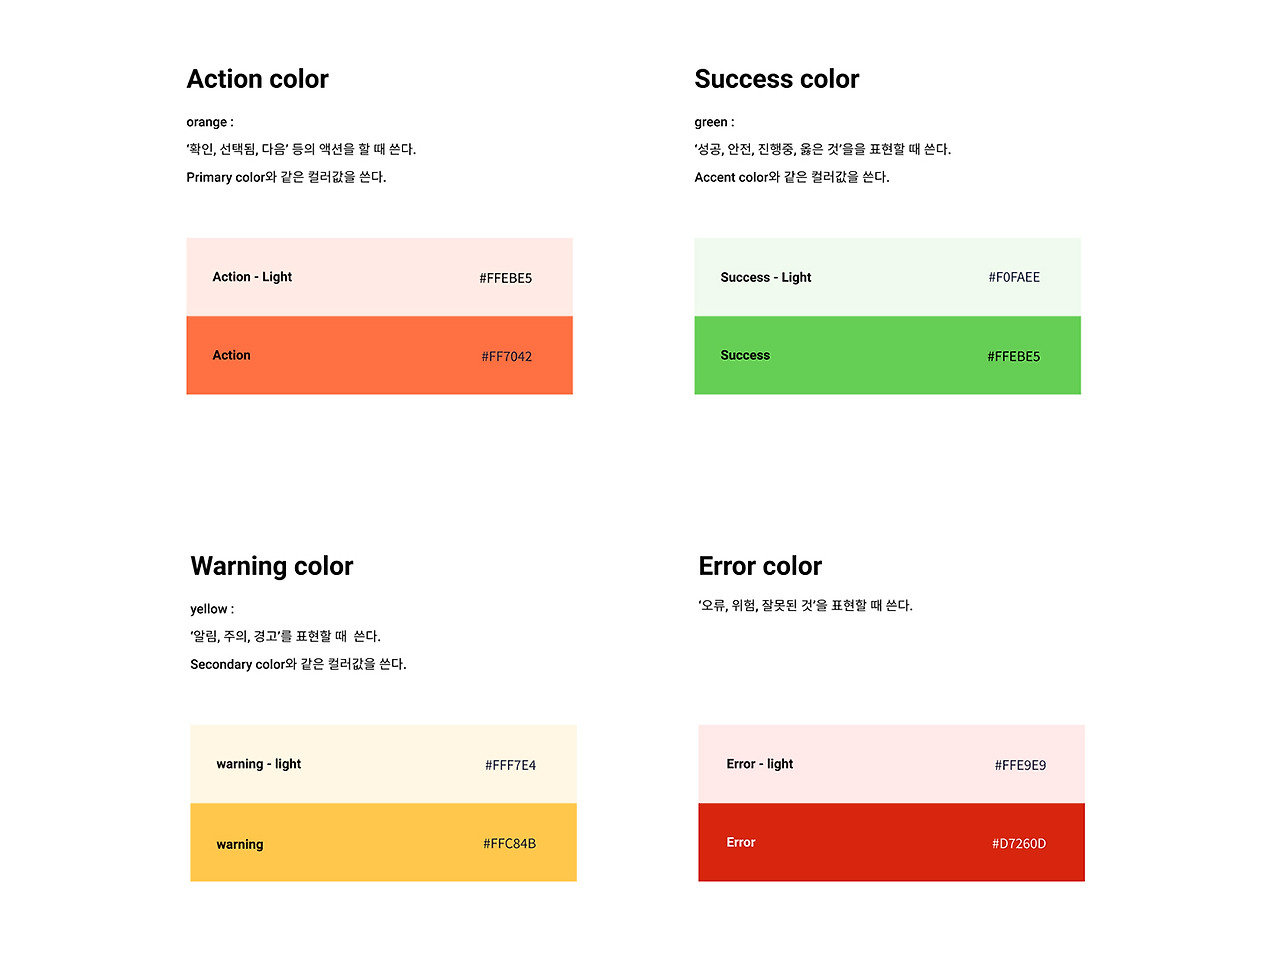The image size is (1280, 968).
Task: Click hex code #FFE9E9
Action: (x=1020, y=765)
